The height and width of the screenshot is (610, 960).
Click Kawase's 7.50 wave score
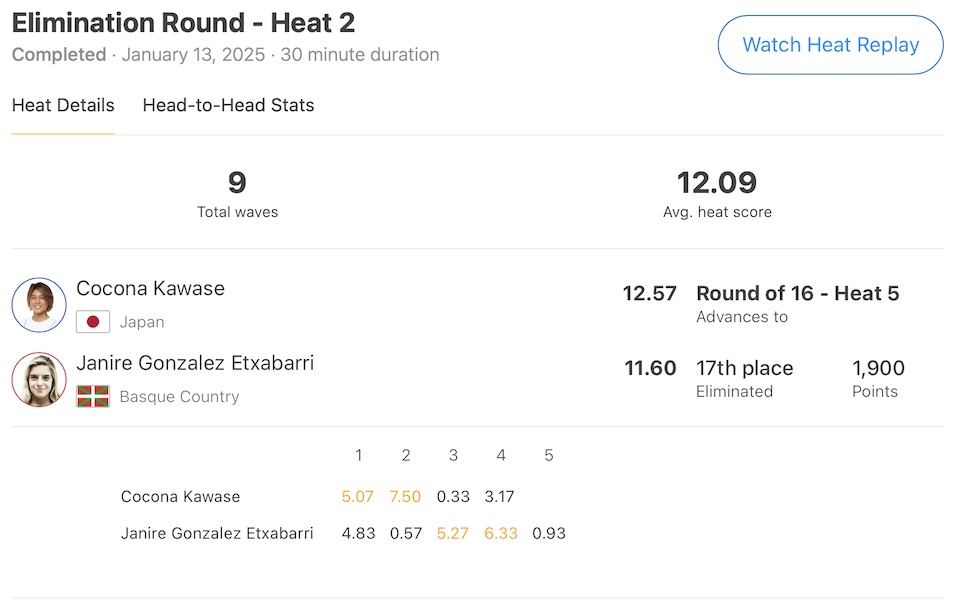click(406, 497)
